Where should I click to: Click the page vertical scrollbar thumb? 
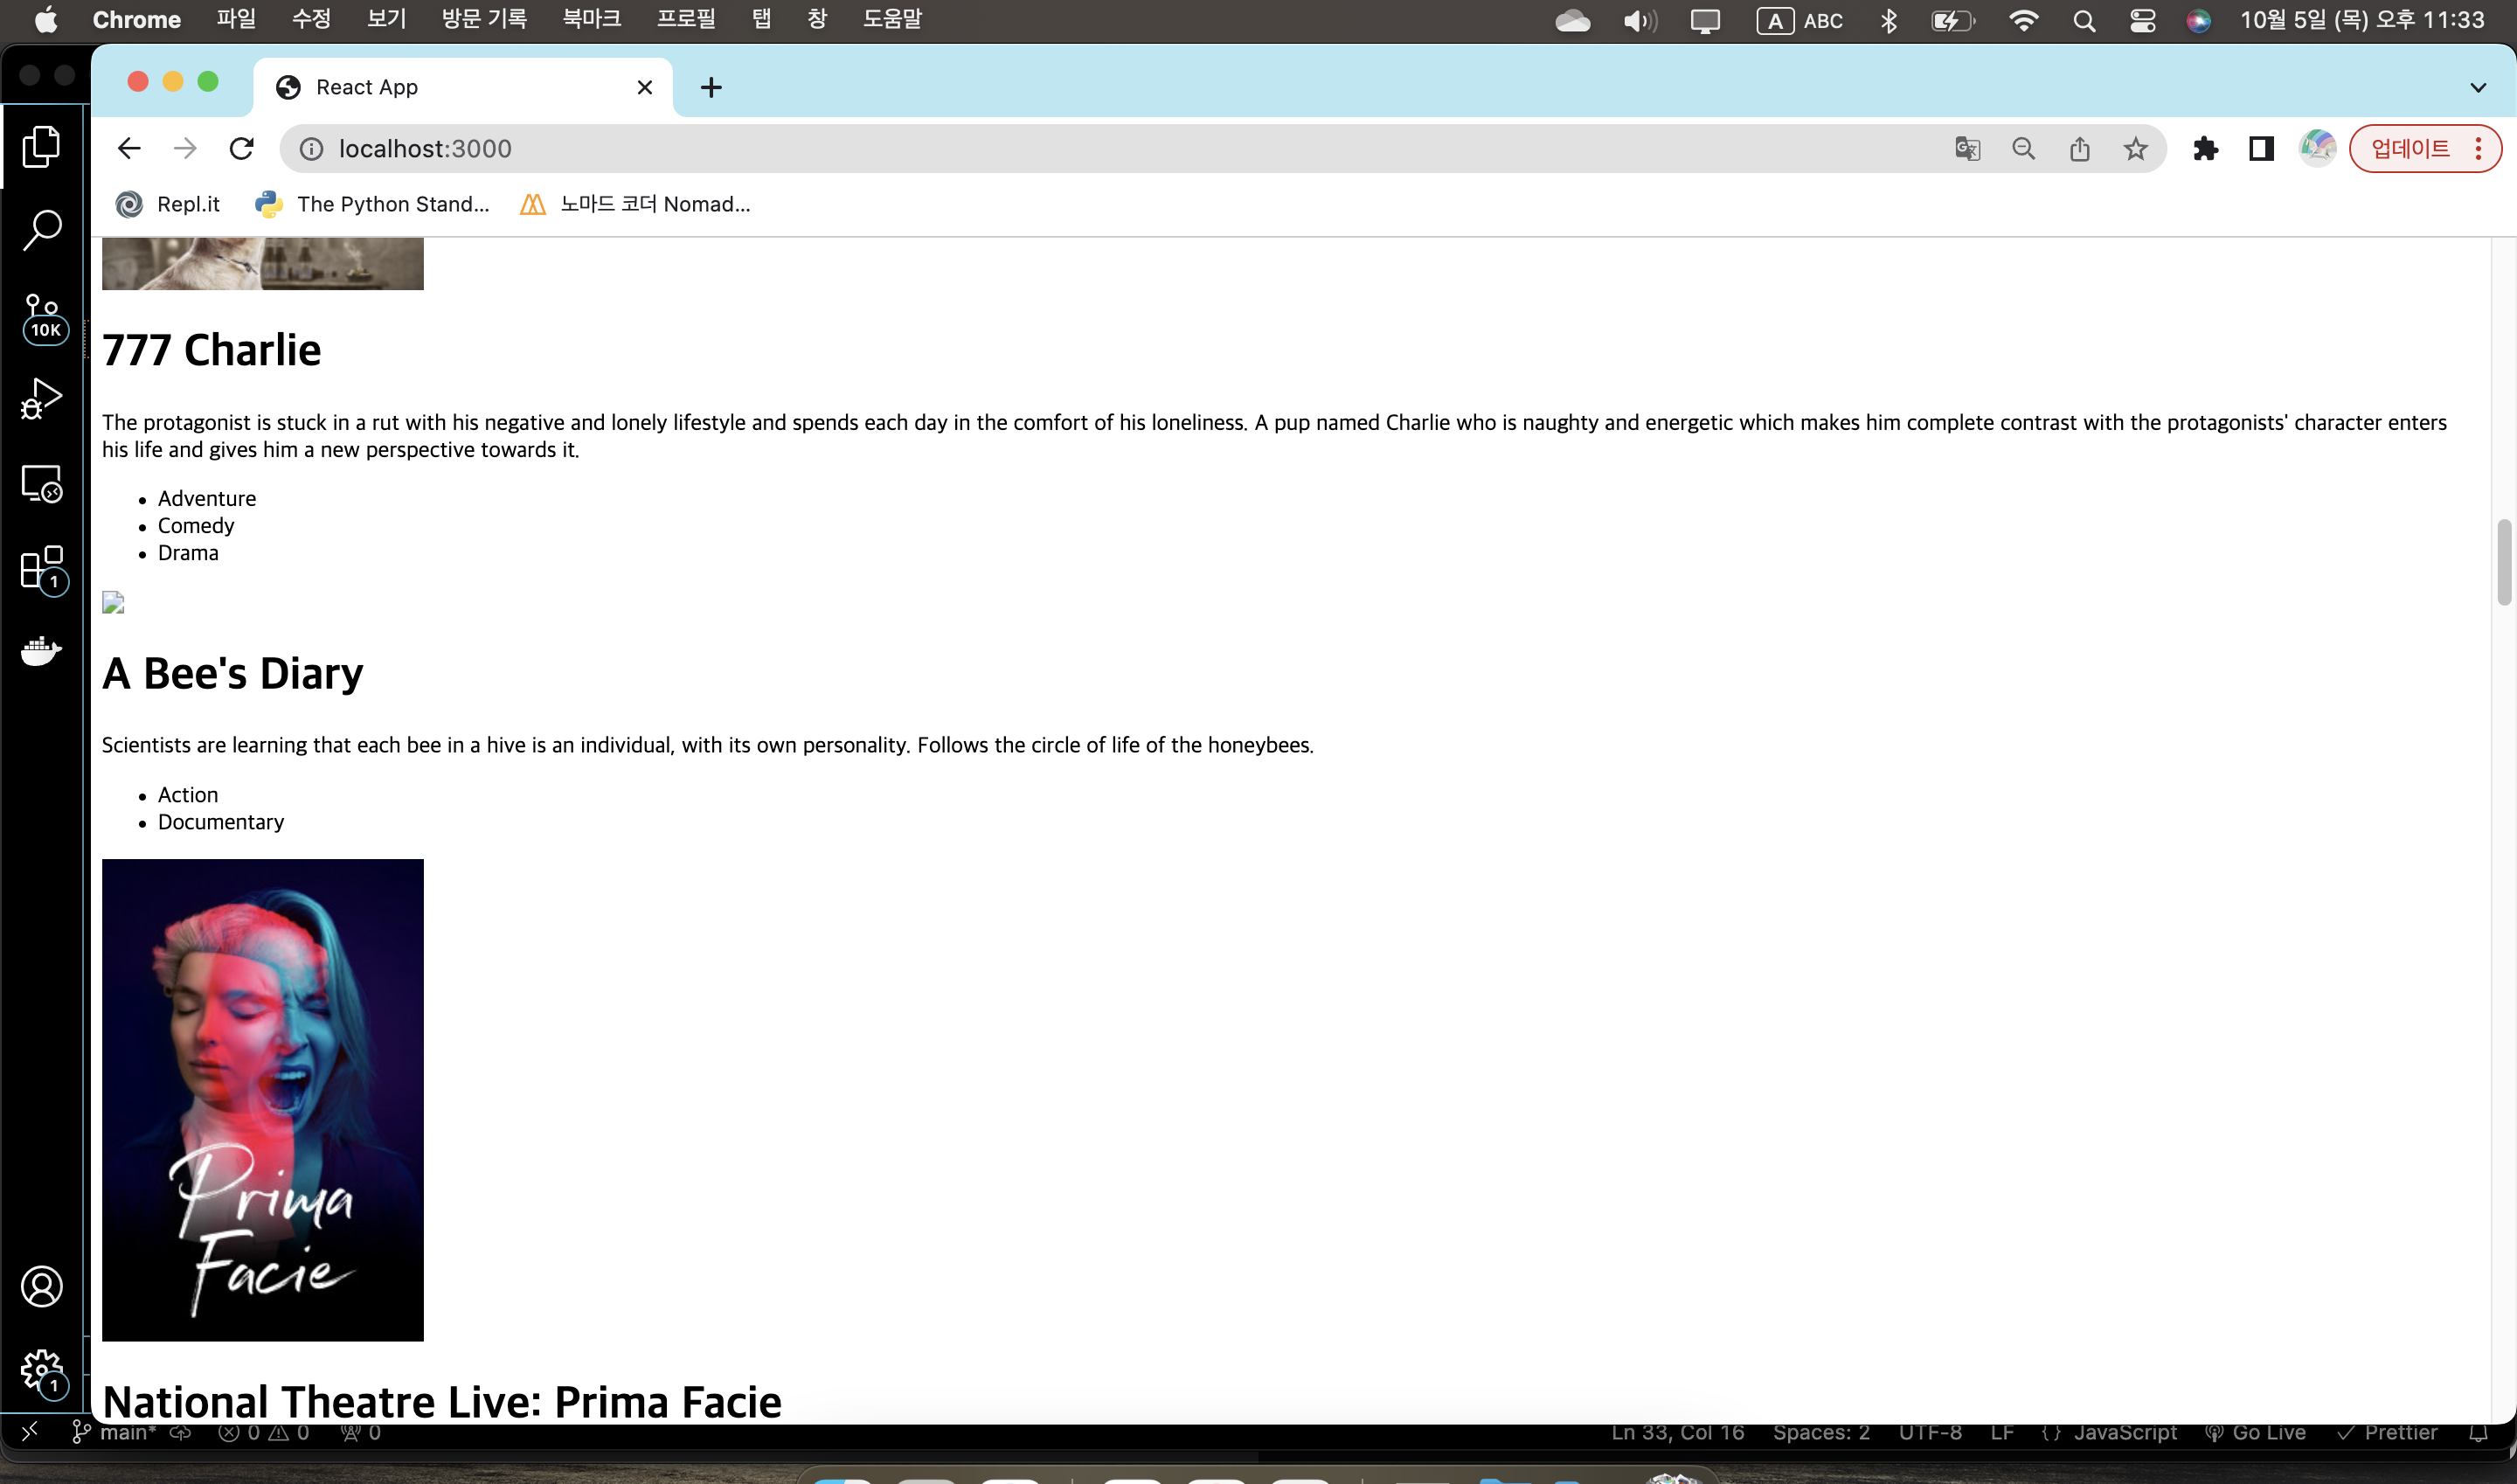[2503, 562]
